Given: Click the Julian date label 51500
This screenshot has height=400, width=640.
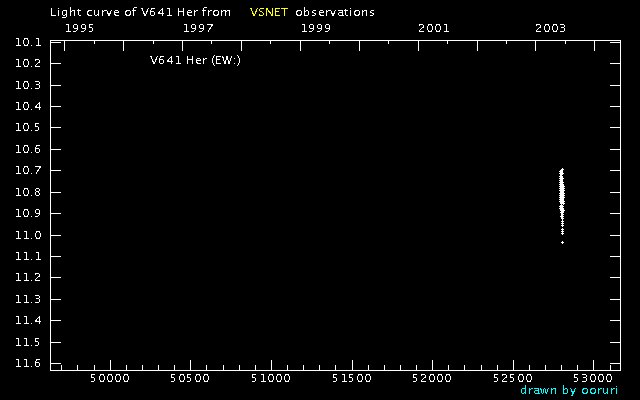Looking at the screenshot, I should point(352,378).
